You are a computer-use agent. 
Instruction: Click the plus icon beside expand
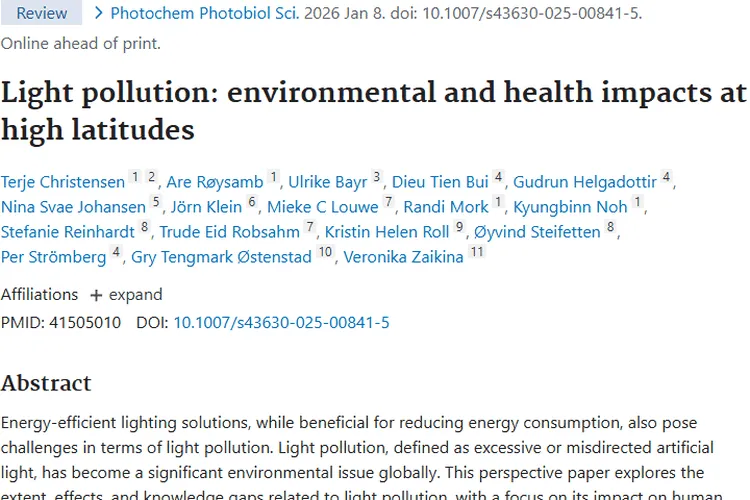pos(96,295)
